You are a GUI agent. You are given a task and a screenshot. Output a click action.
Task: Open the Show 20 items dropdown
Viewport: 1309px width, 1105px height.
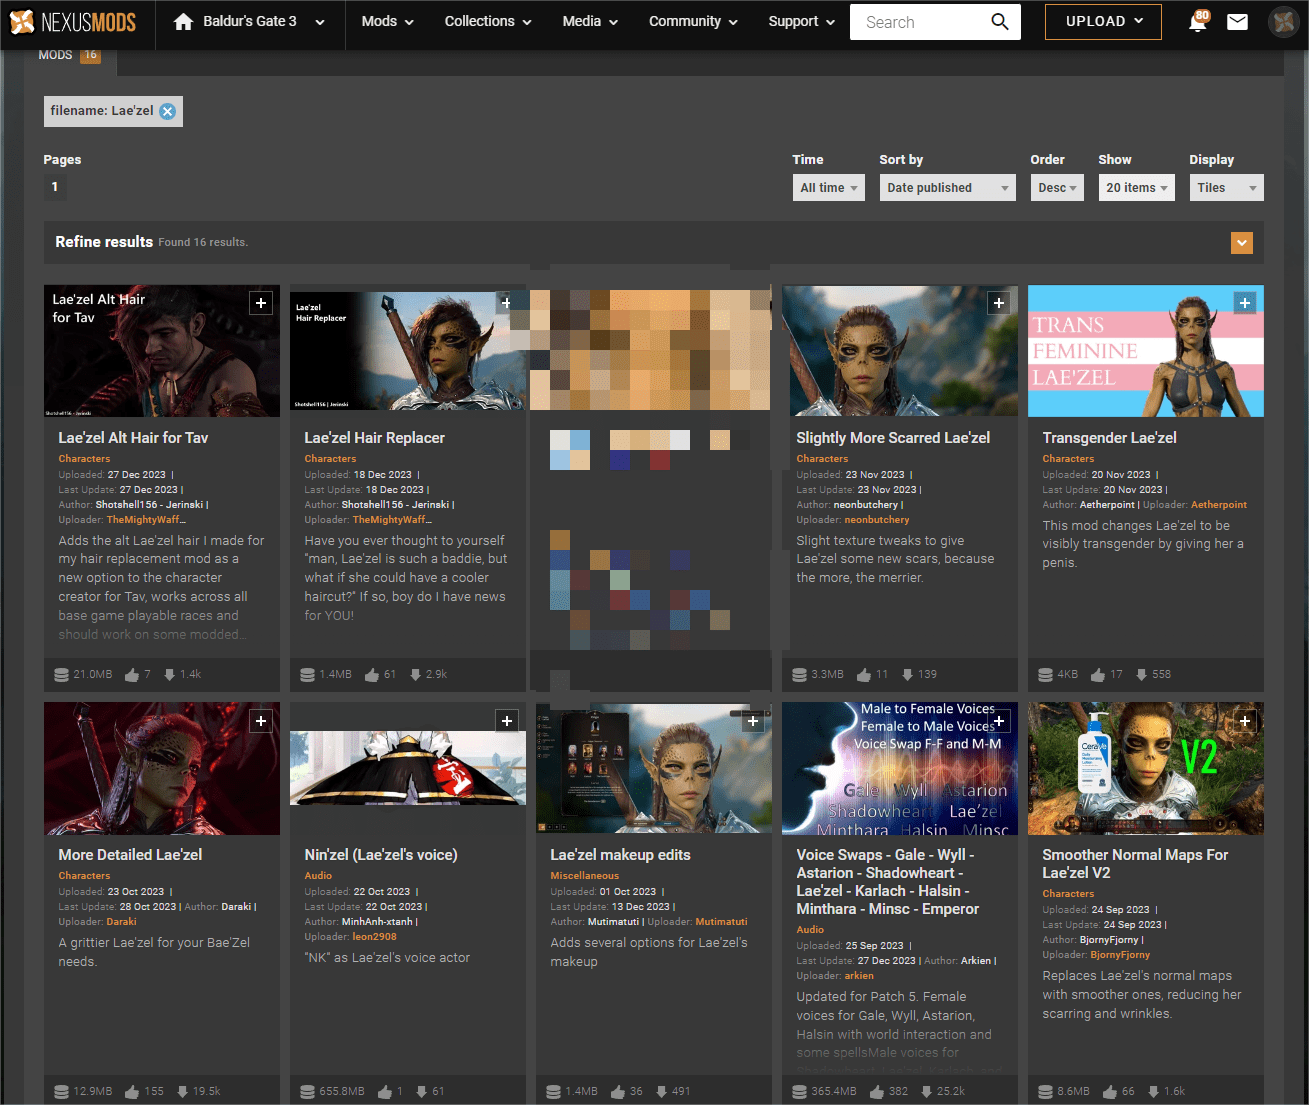pyautogui.click(x=1137, y=188)
